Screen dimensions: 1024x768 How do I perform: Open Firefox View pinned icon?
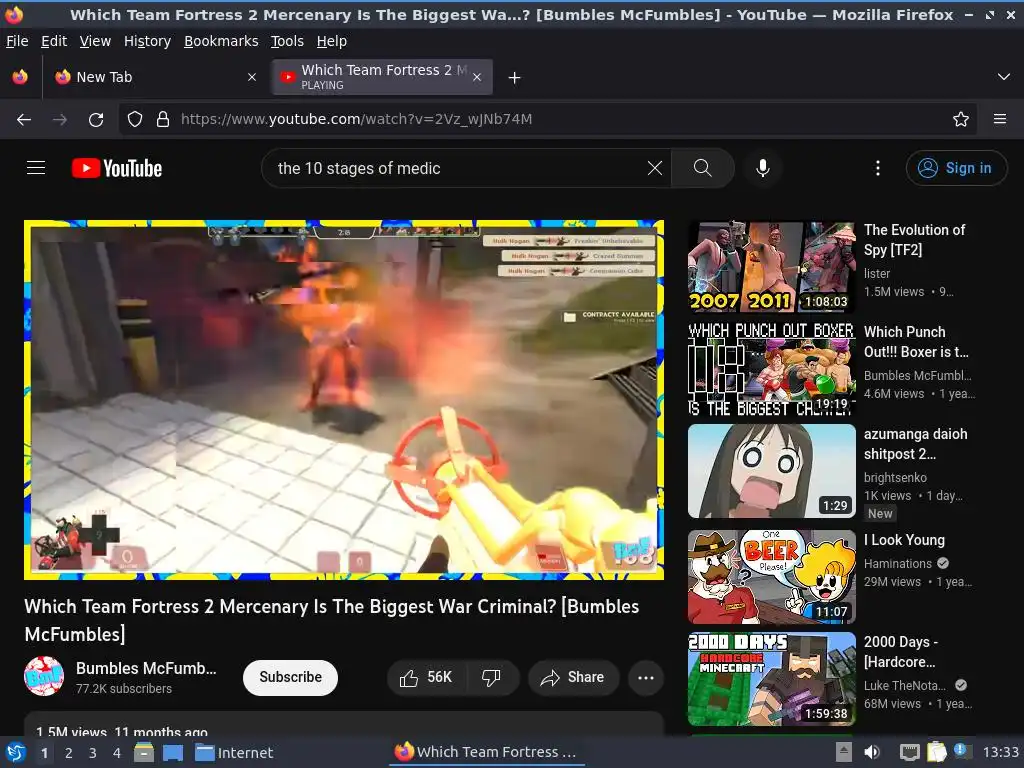click(20, 77)
